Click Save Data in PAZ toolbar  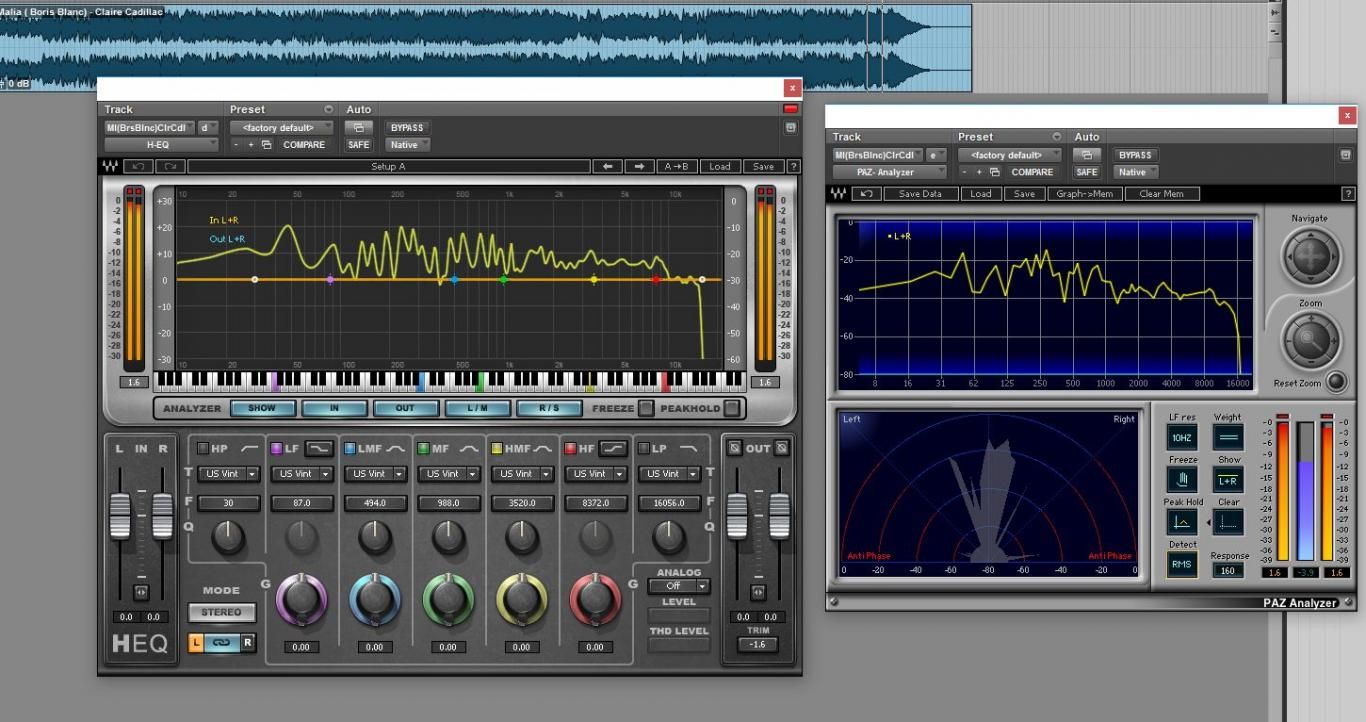coord(920,194)
